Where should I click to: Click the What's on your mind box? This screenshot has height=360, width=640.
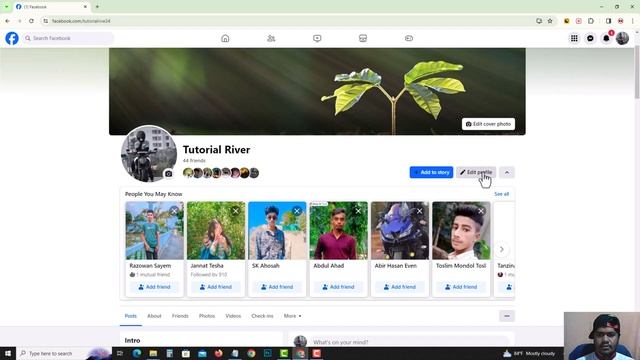pyautogui.click(x=410, y=342)
